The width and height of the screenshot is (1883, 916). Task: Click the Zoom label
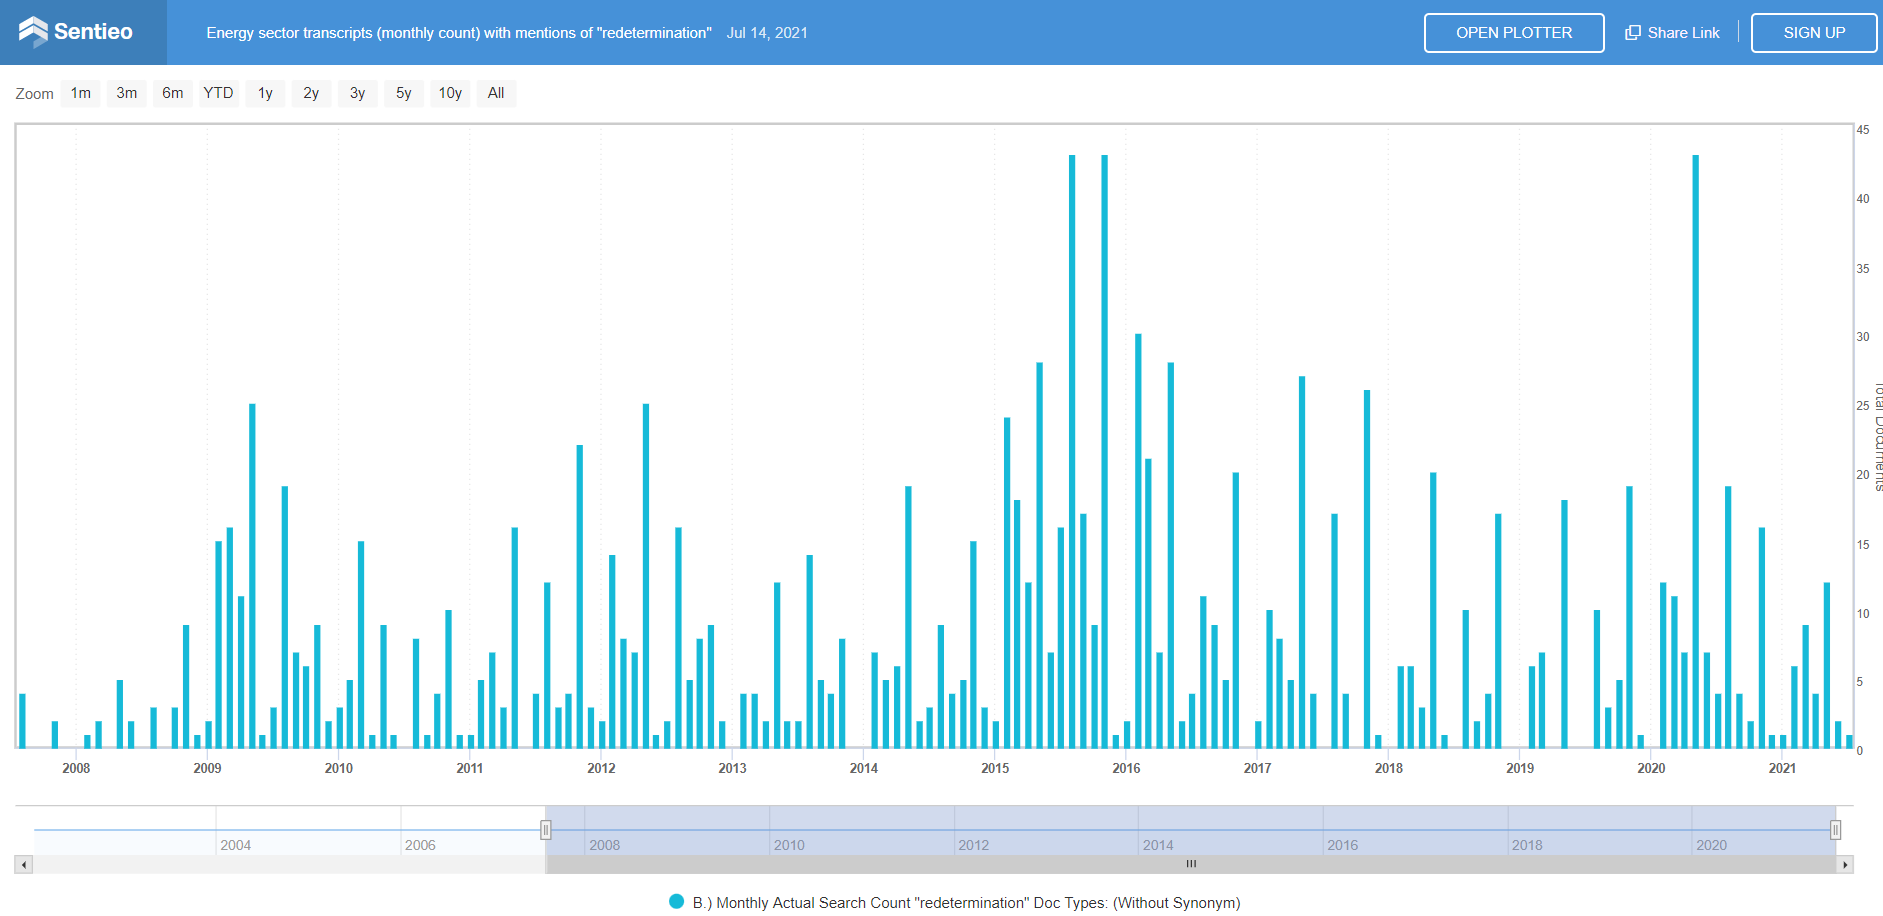(x=34, y=94)
